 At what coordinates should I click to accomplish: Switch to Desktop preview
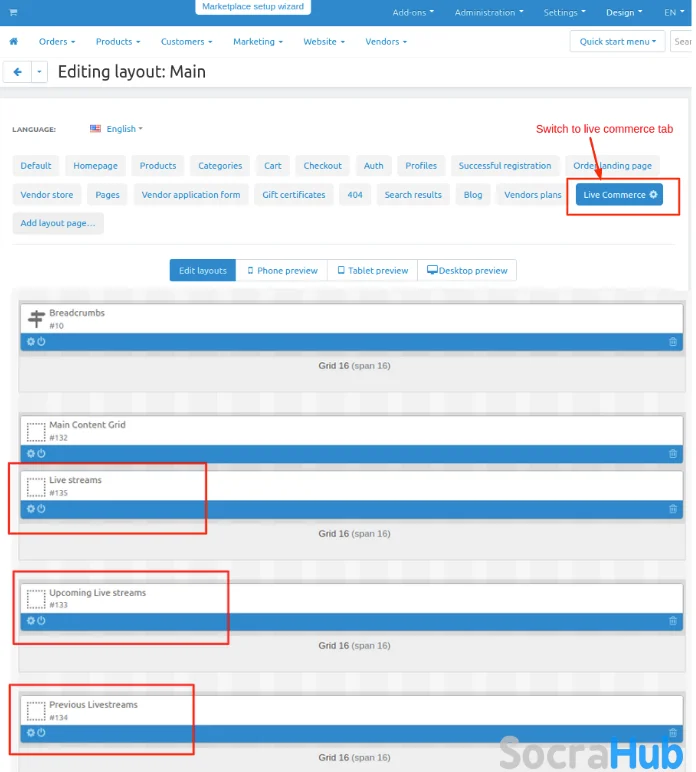tap(467, 270)
